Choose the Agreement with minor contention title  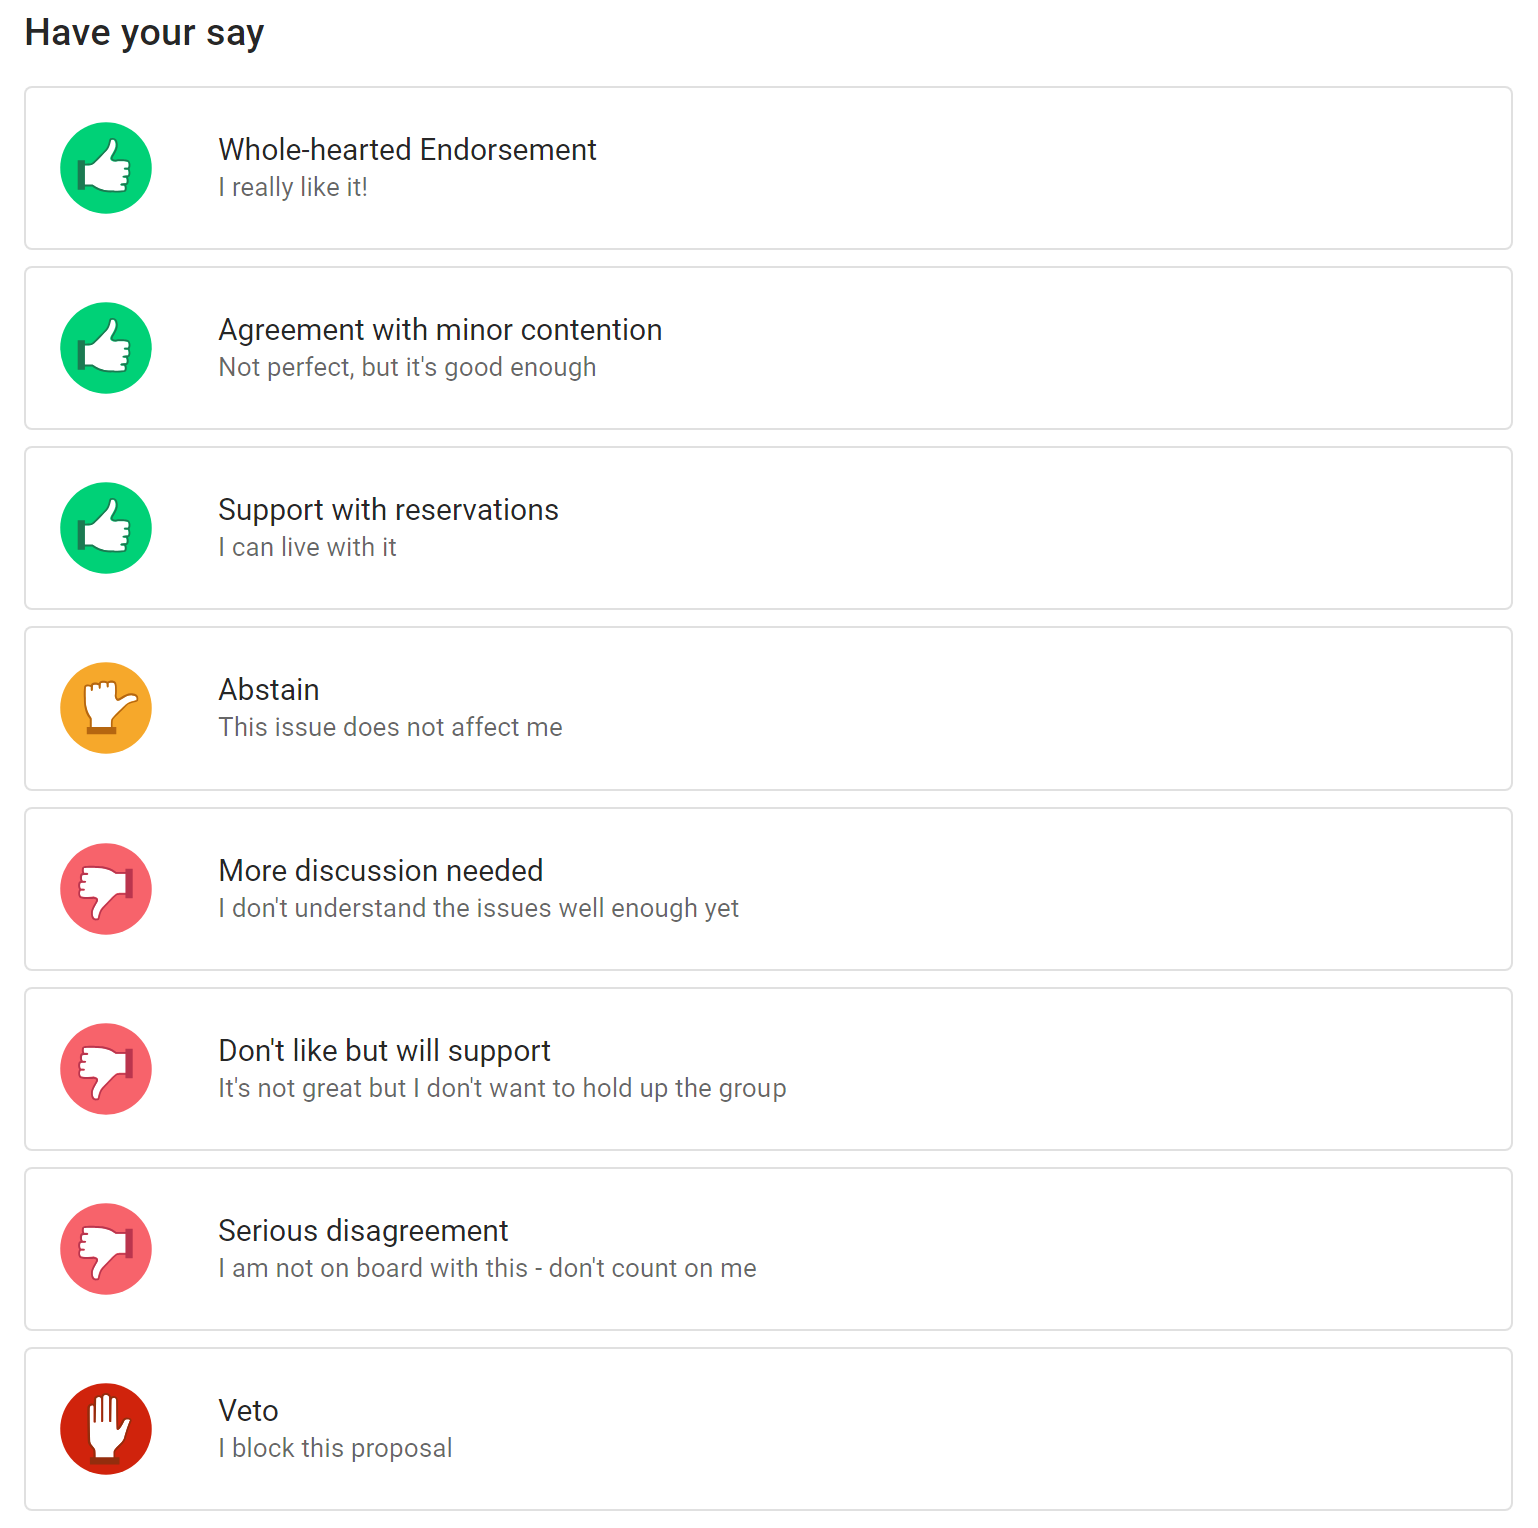coord(440,330)
